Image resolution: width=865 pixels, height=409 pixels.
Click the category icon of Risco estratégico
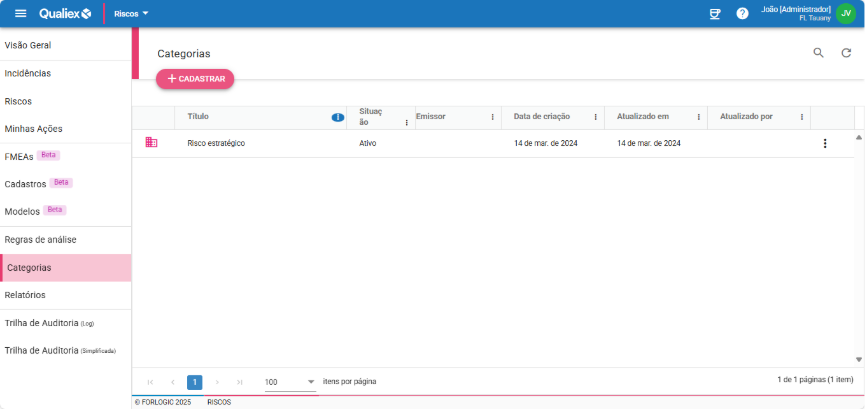(151, 143)
